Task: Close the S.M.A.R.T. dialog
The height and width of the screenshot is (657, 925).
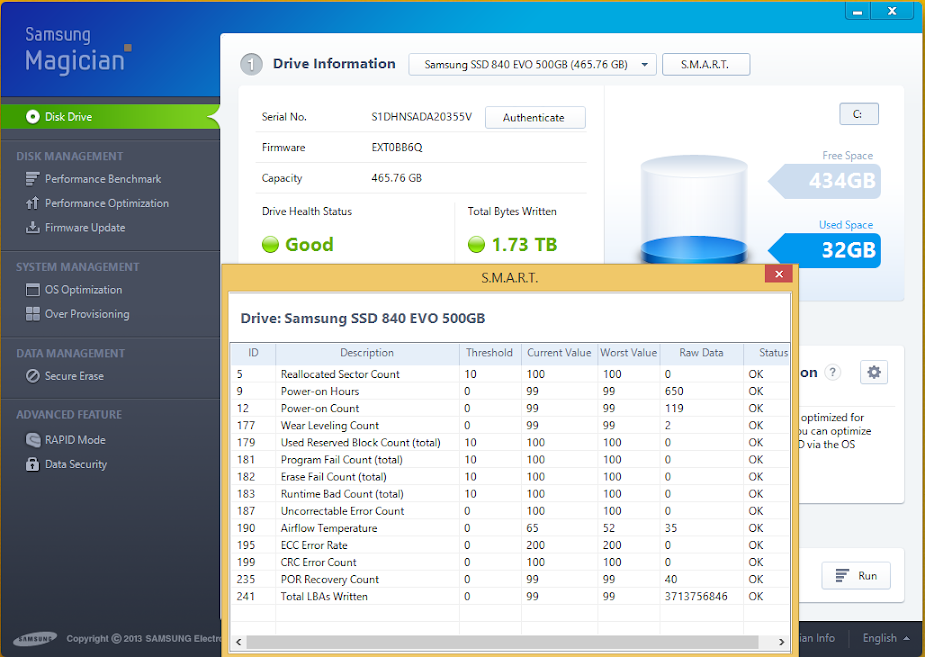Action: point(778,275)
